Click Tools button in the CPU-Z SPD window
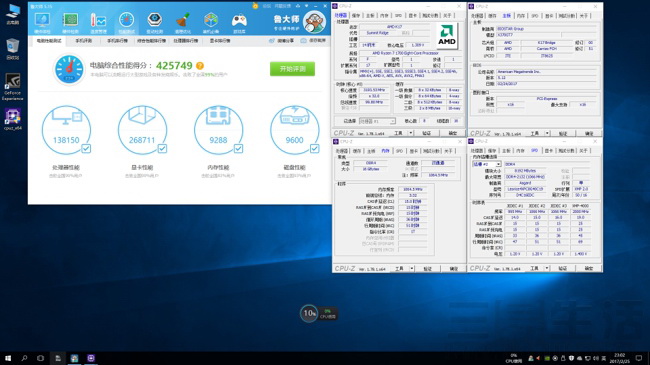Image resolution: width=650 pixels, height=365 pixels. tap(534, 268)
